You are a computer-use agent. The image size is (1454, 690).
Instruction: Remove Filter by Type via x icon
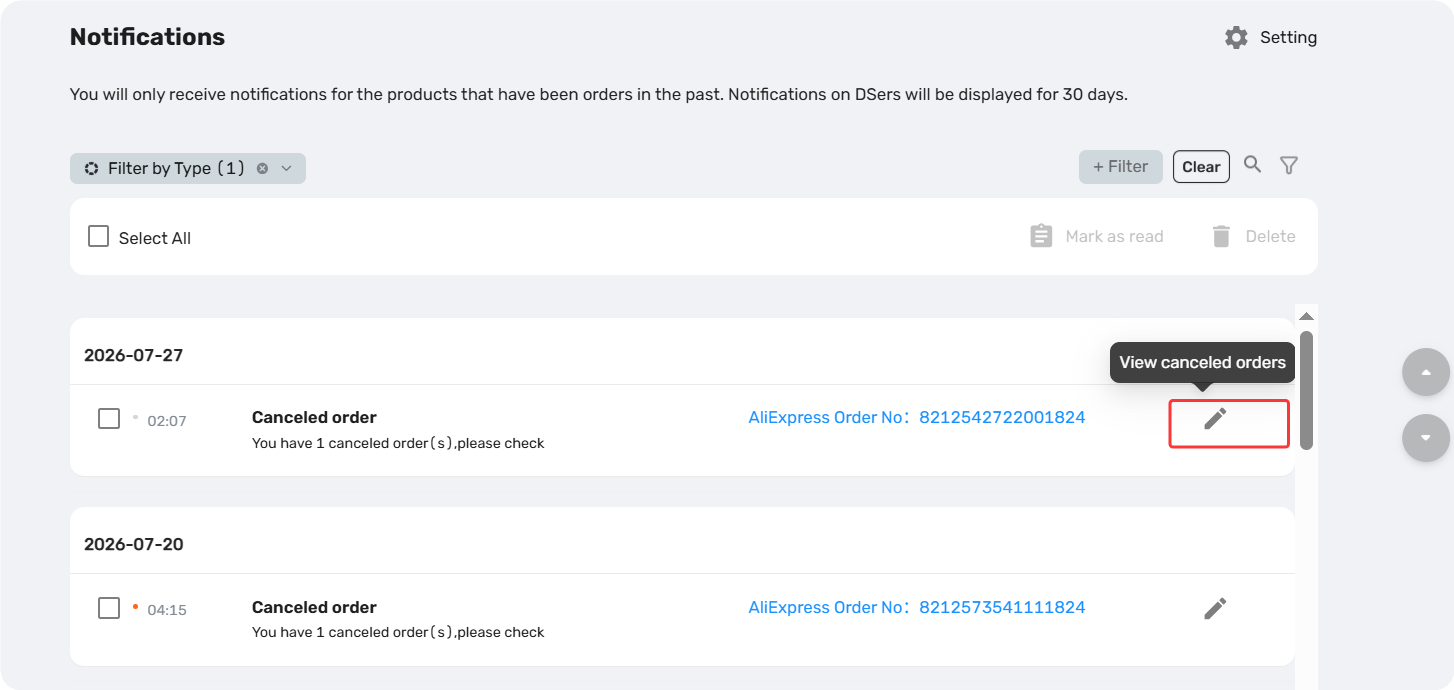click(262, 168)
